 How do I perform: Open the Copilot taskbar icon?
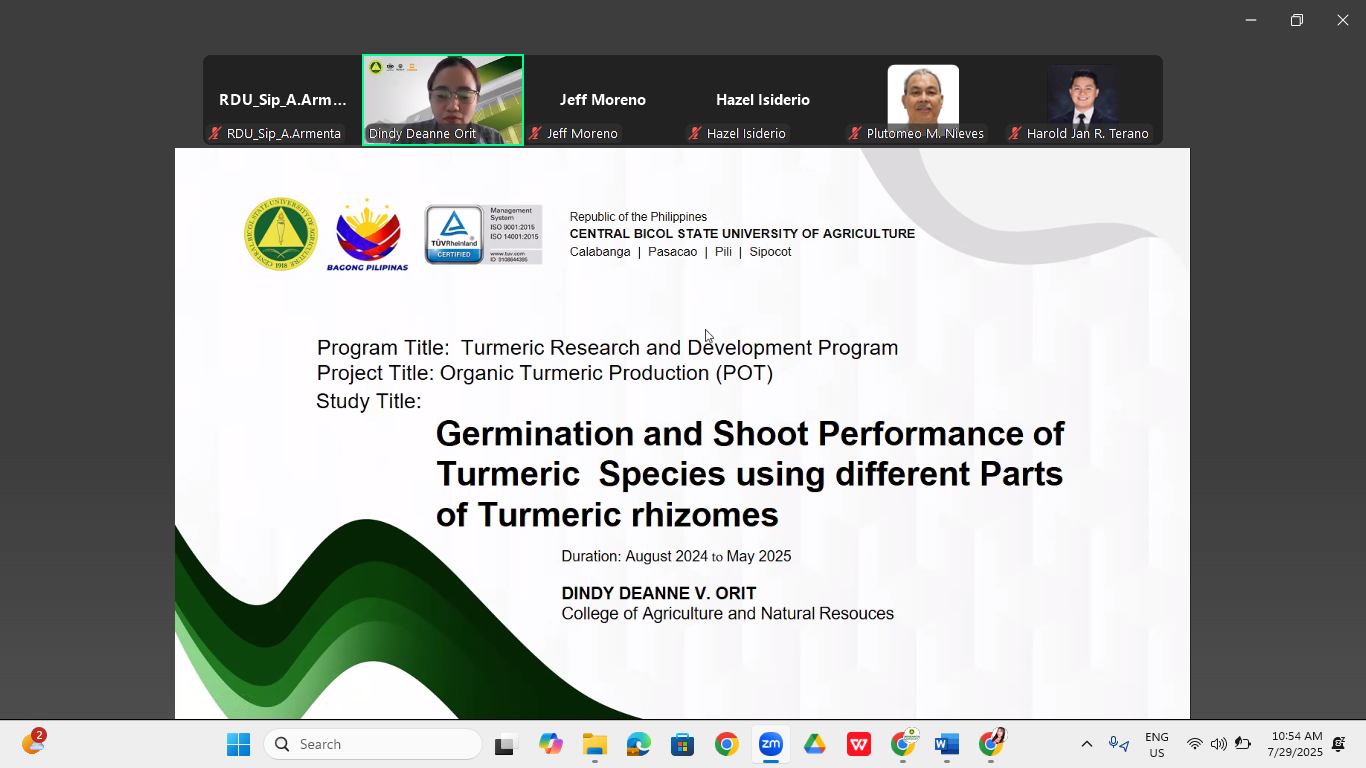coord(551,744)
